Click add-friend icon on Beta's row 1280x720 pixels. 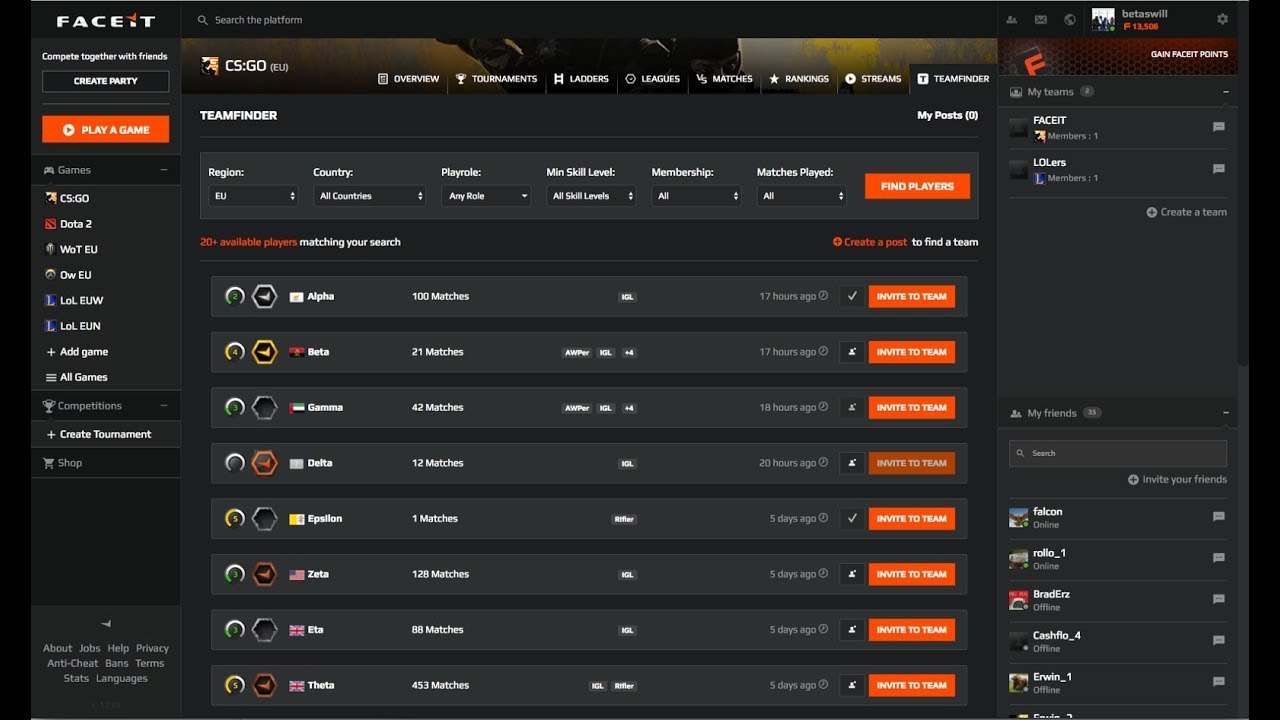point(851,352)
